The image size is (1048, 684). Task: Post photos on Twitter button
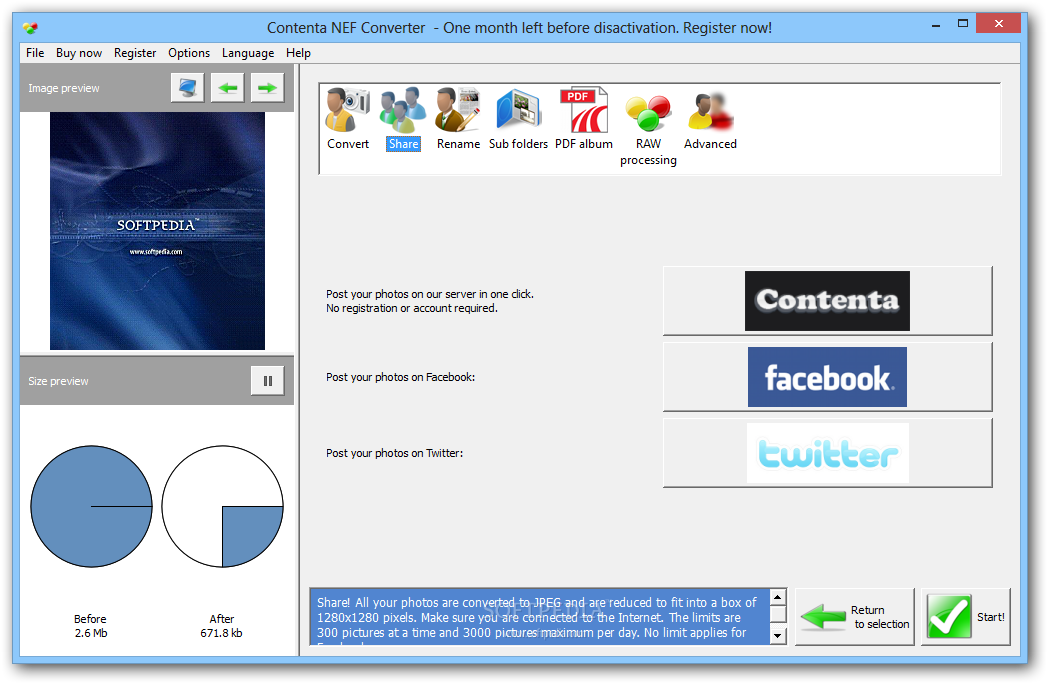click(827, 453)
